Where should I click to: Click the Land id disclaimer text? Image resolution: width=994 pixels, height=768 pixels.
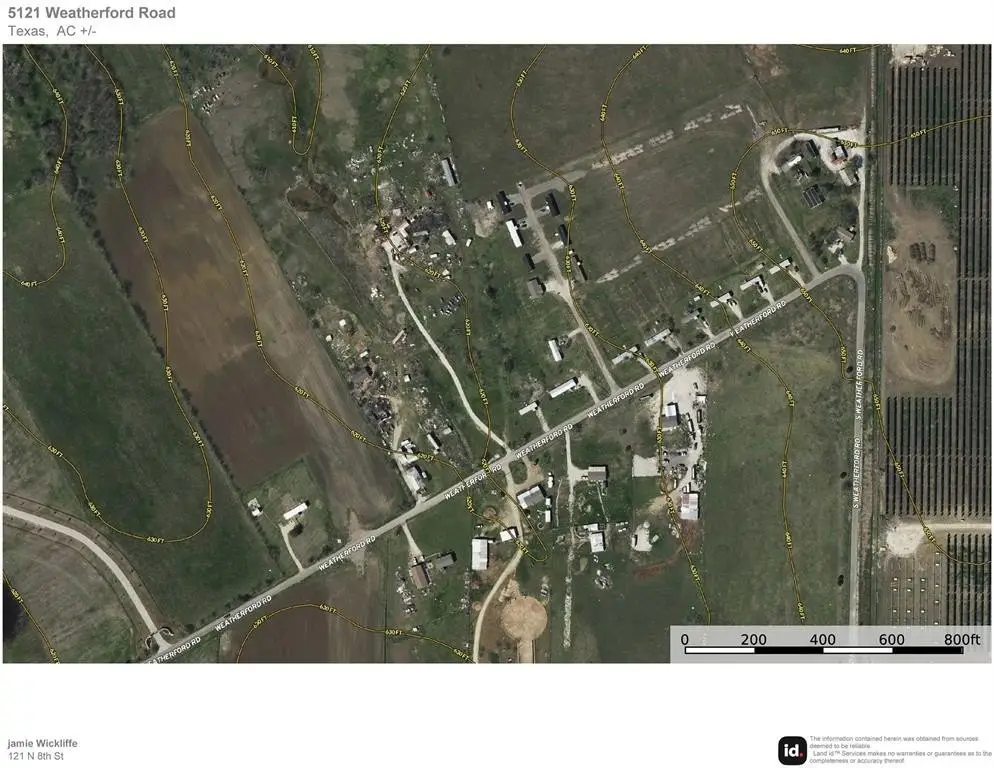tap(900, 749)
